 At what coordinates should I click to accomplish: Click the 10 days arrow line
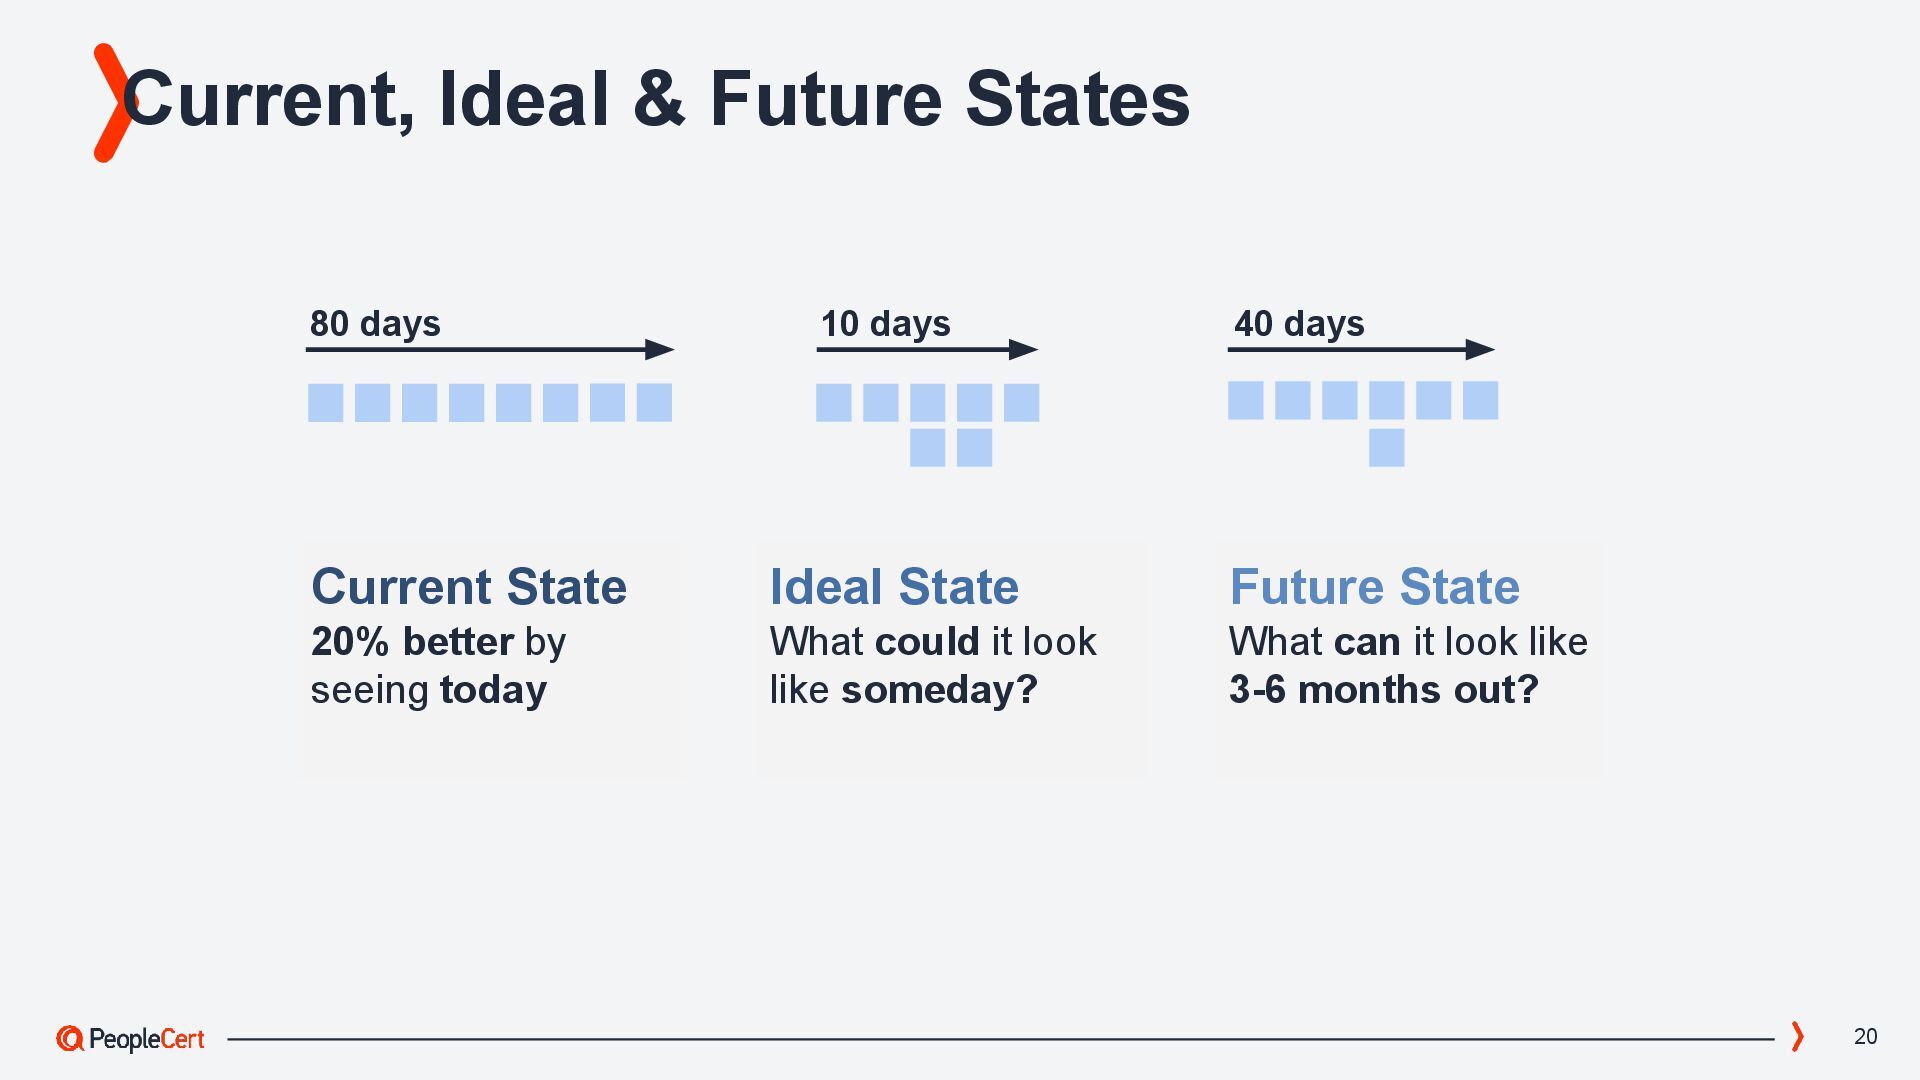(x=915, y=349)
